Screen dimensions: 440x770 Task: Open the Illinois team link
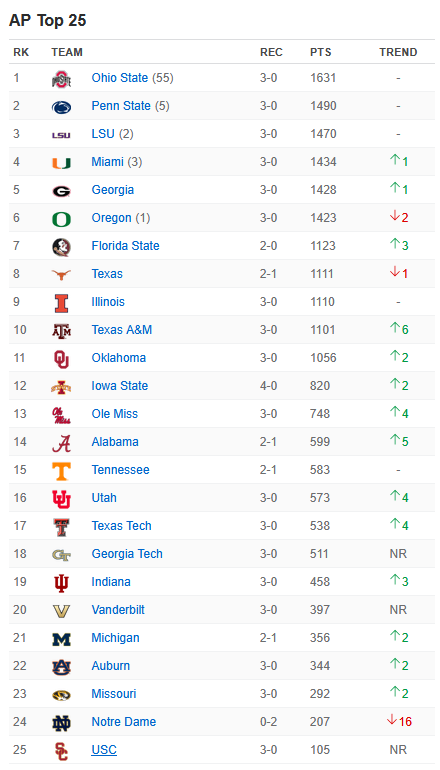tap(108, 302)
